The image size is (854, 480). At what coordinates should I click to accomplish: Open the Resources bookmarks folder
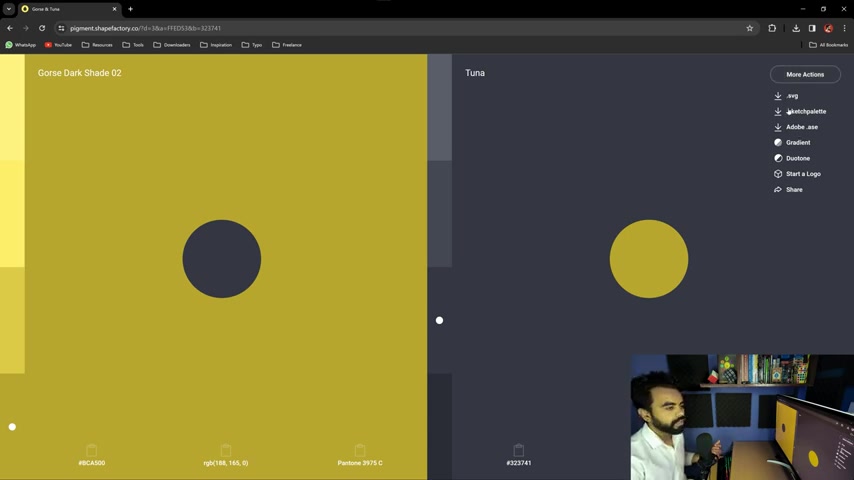pos(97,45)
